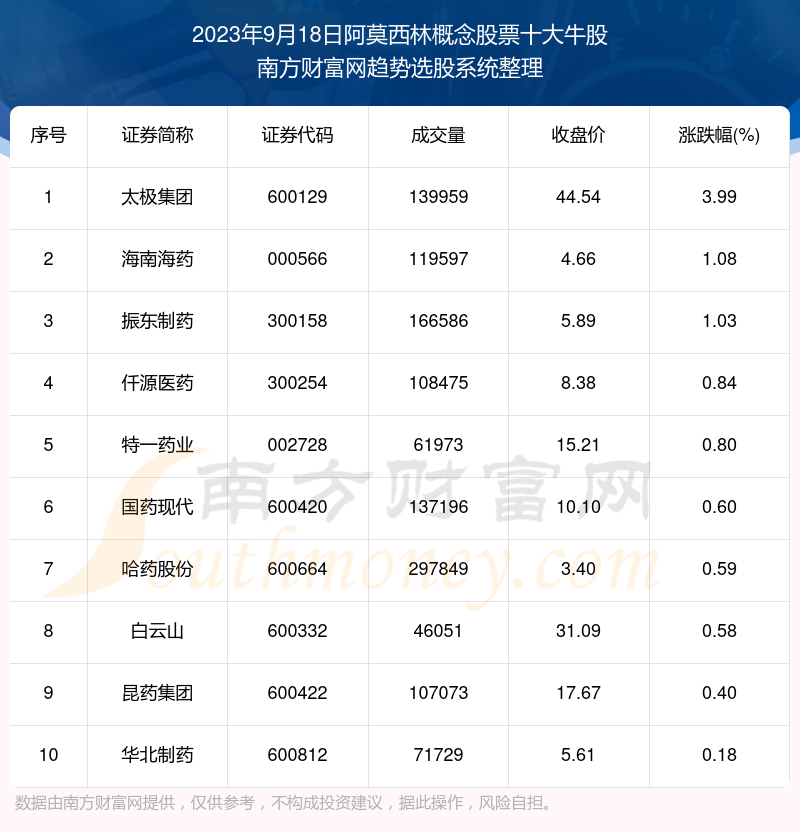
Task: Click closing price 5.89
Action: tap(578, 321)
